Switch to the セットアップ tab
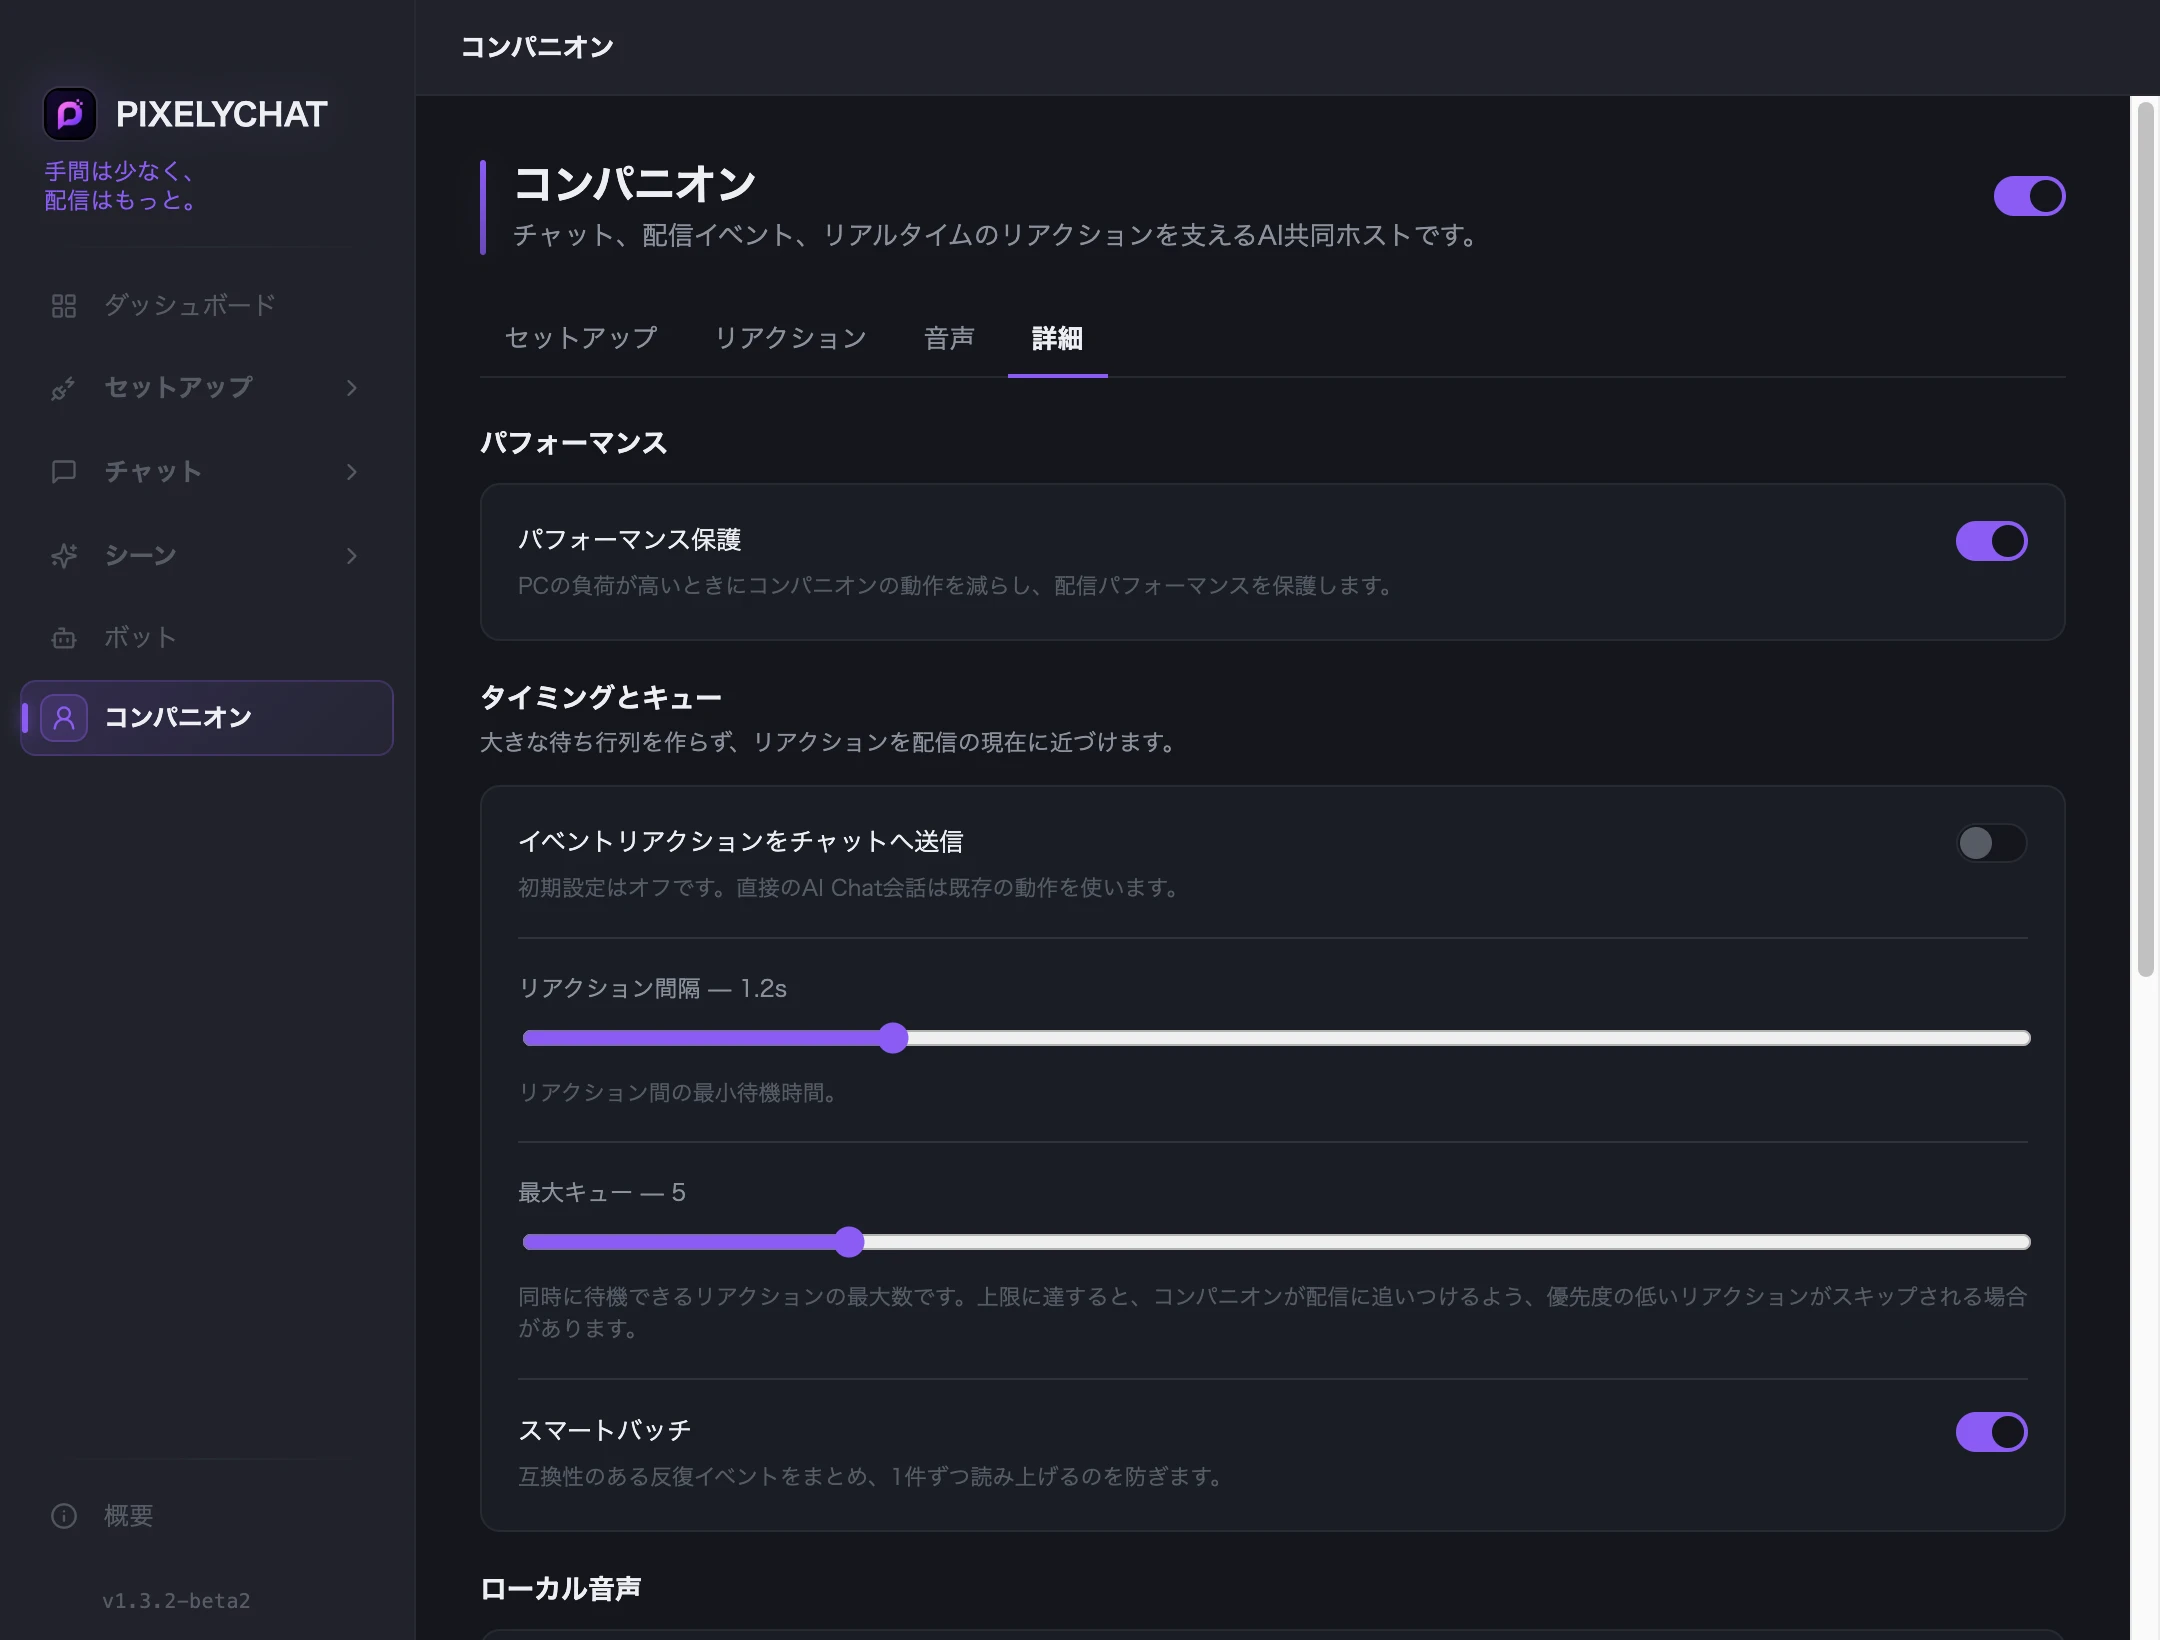The width and height of the screenshot is (2160, 1640). [x=581, y=338]
